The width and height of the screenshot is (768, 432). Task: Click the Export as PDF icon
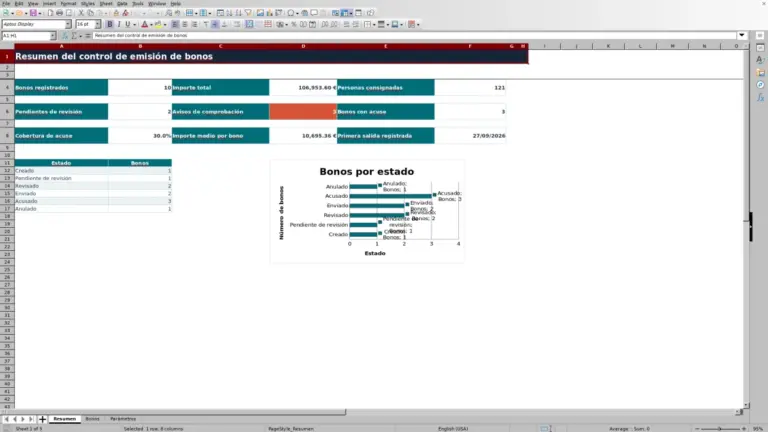[50, 13]
